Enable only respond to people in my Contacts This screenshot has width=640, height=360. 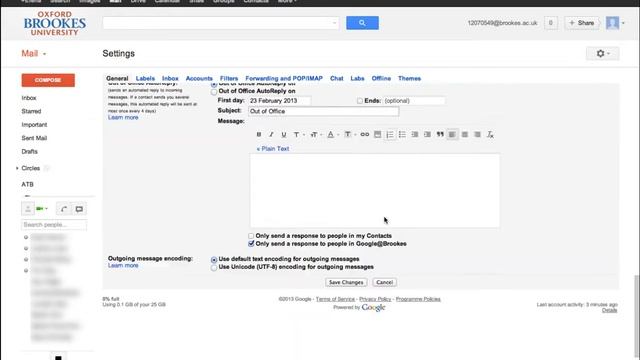tap(251, 236)
